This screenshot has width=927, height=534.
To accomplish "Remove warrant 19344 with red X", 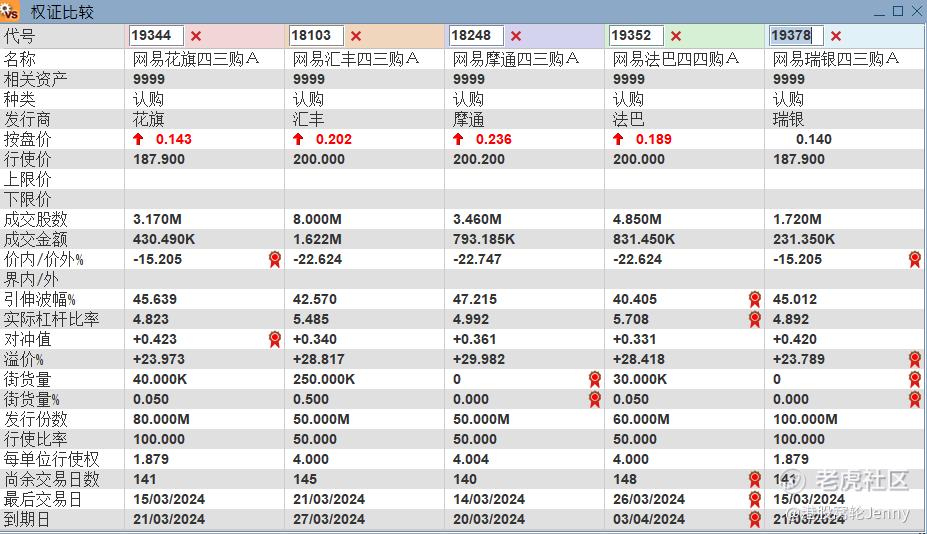I will tap(196, 36).
